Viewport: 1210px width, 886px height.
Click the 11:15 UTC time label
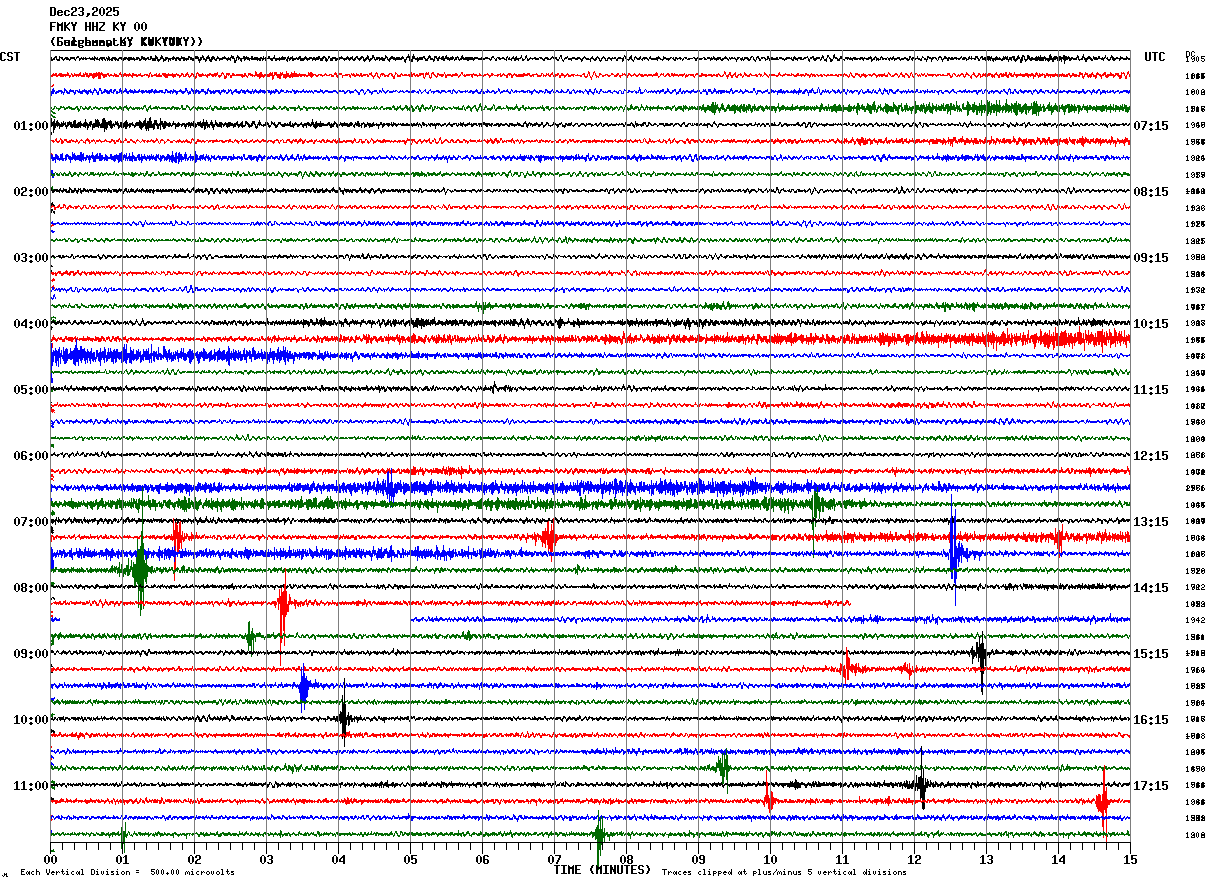[1152, 390]
